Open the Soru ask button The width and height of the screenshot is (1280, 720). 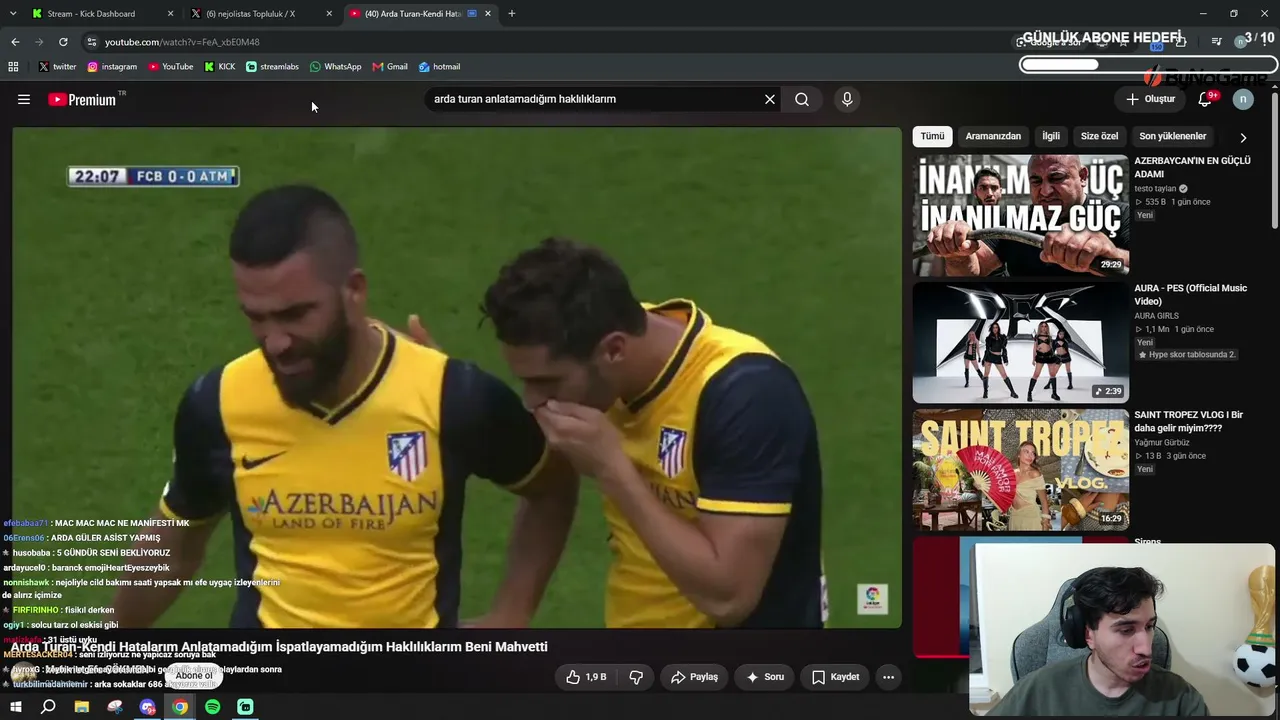click(x=765, y=677)
